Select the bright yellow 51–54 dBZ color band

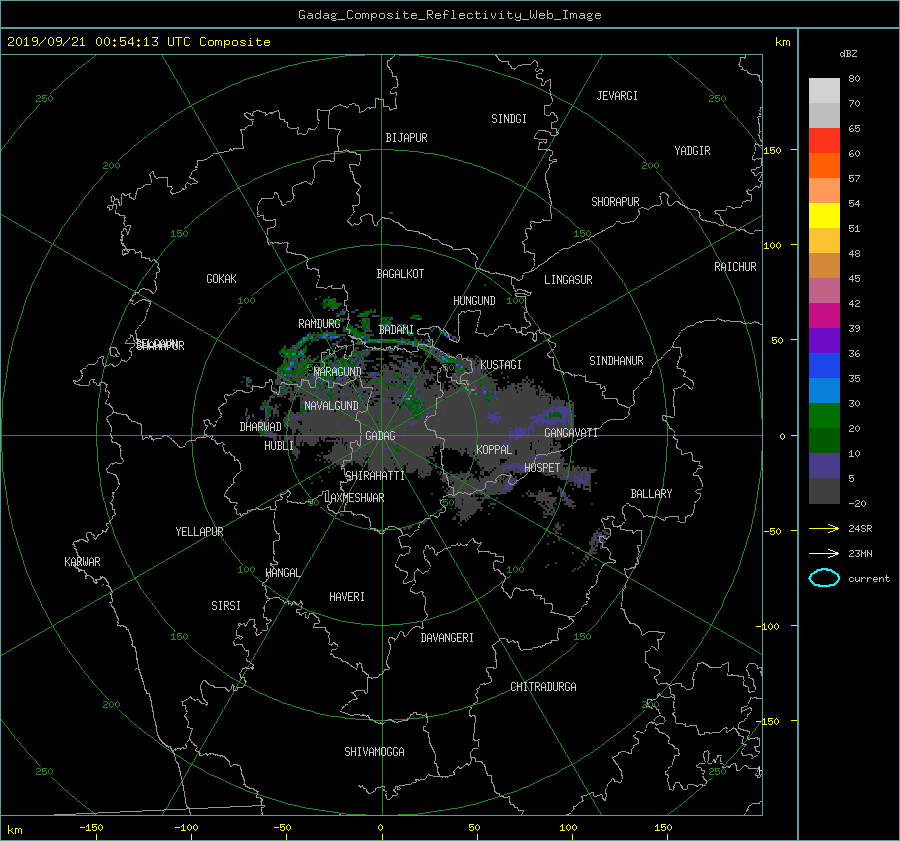pos(824,216)
